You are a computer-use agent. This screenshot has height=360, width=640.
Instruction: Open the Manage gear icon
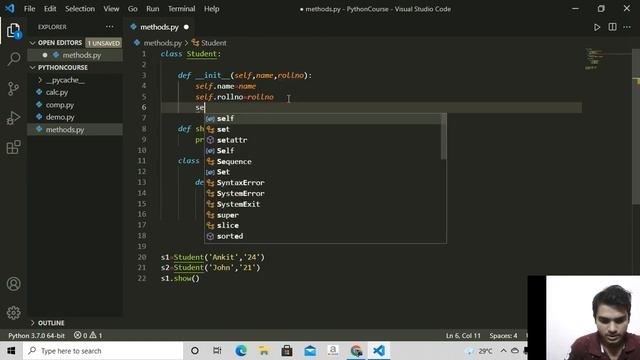(x=13, y=313)
